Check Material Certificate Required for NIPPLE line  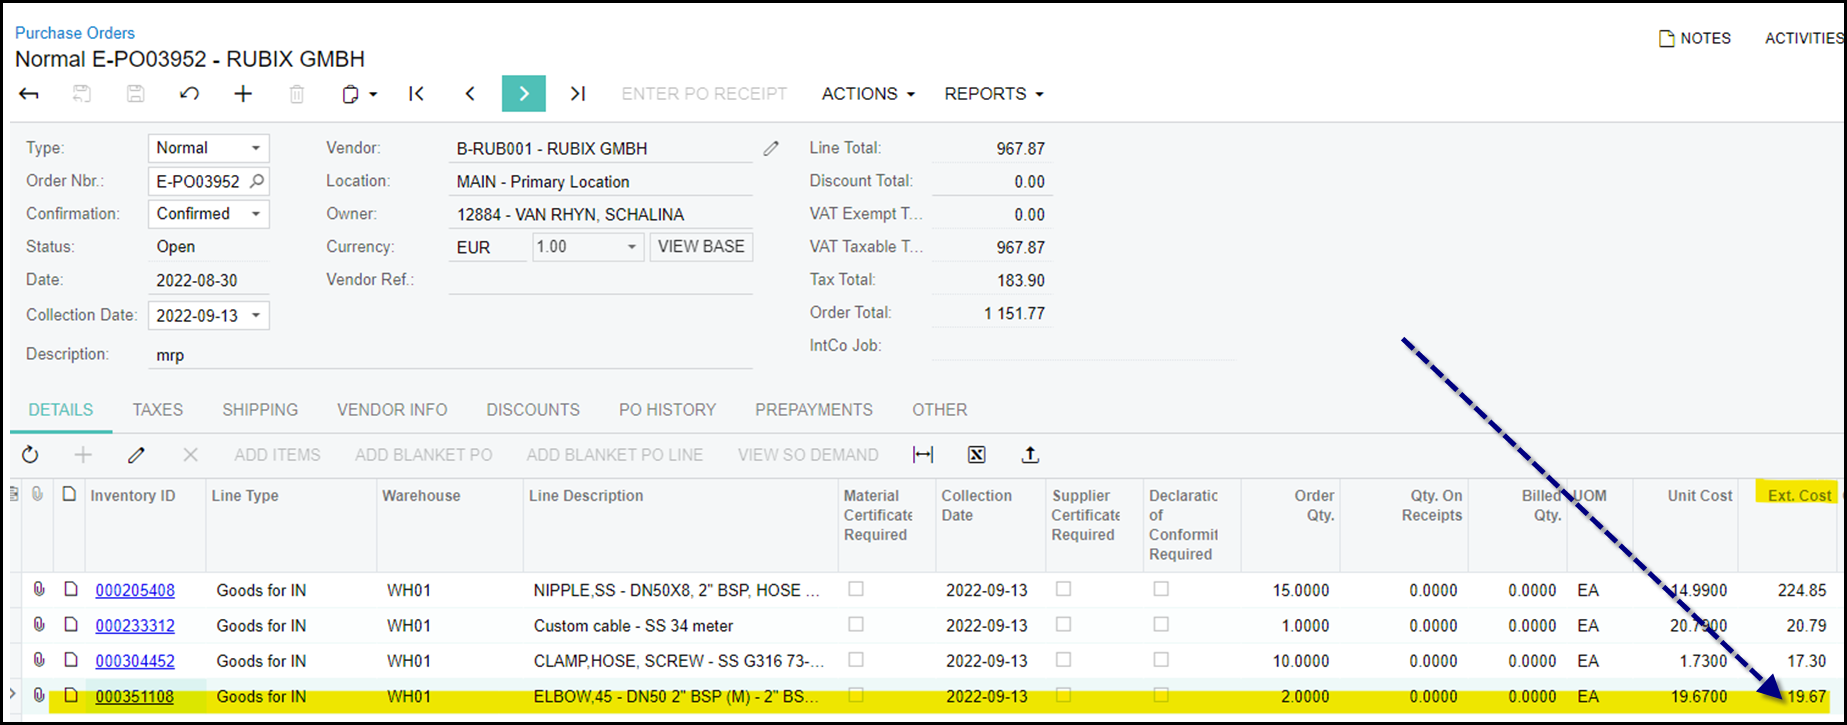click(x=856, y=590)
